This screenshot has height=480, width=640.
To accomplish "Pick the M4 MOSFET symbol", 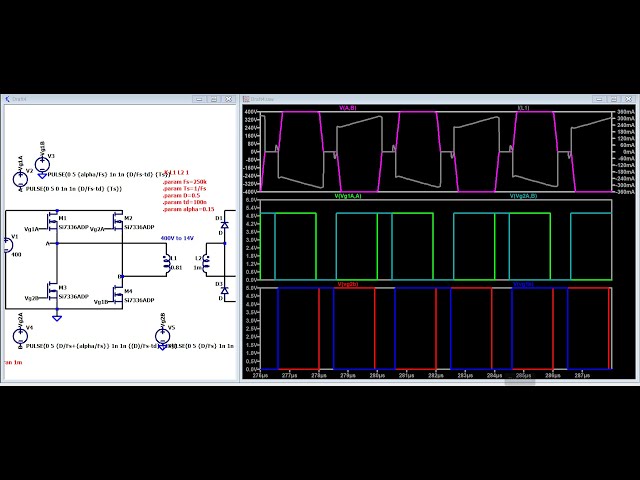I will (117, 295).
